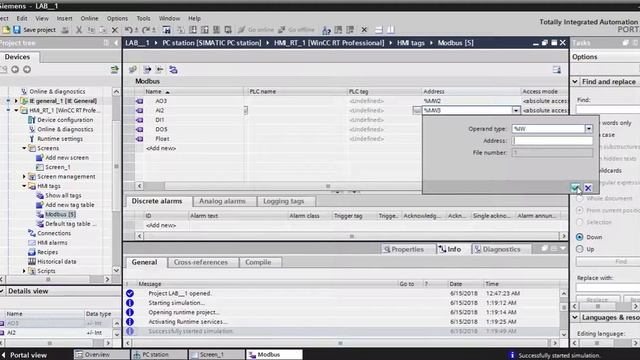Image resolution: width=640 pixels, height=360 pixels.
Task: Collapse the Languages & resources section
Action: pos(575,317)
